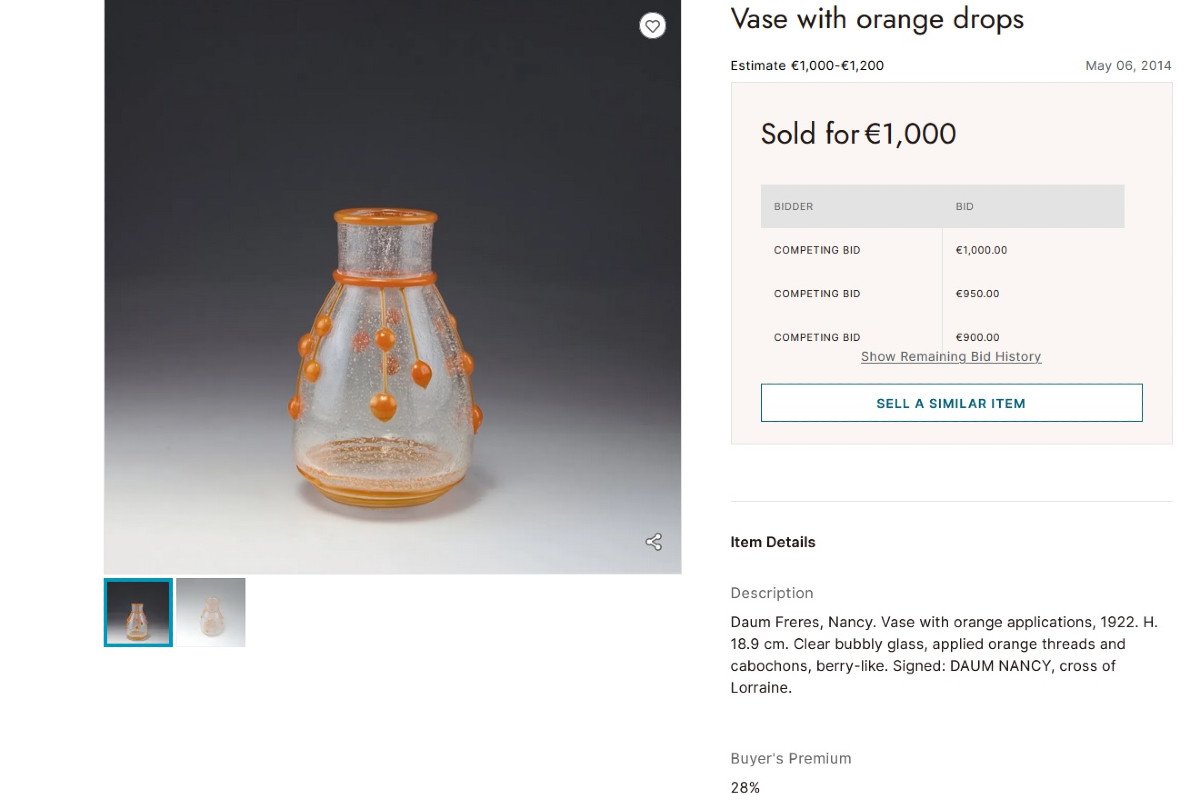Click the BIDDER column header
The height and width of the screenshot is (809, 1200).
793,207
